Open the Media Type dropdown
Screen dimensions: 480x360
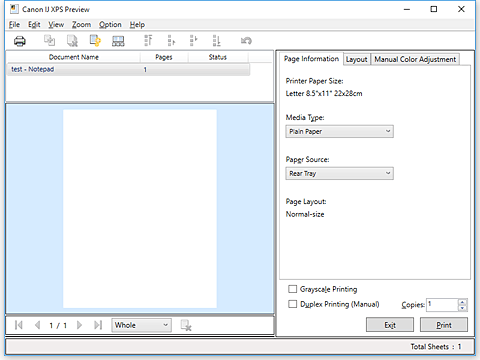(x=339, y=131)
